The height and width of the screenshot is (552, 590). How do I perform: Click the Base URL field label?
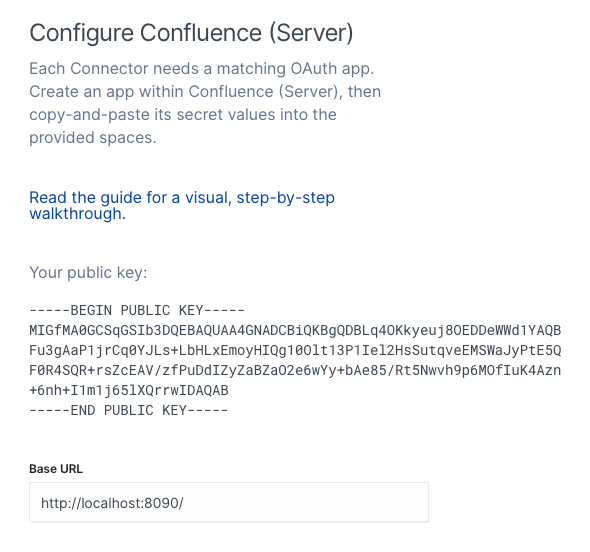coord(56,469)
